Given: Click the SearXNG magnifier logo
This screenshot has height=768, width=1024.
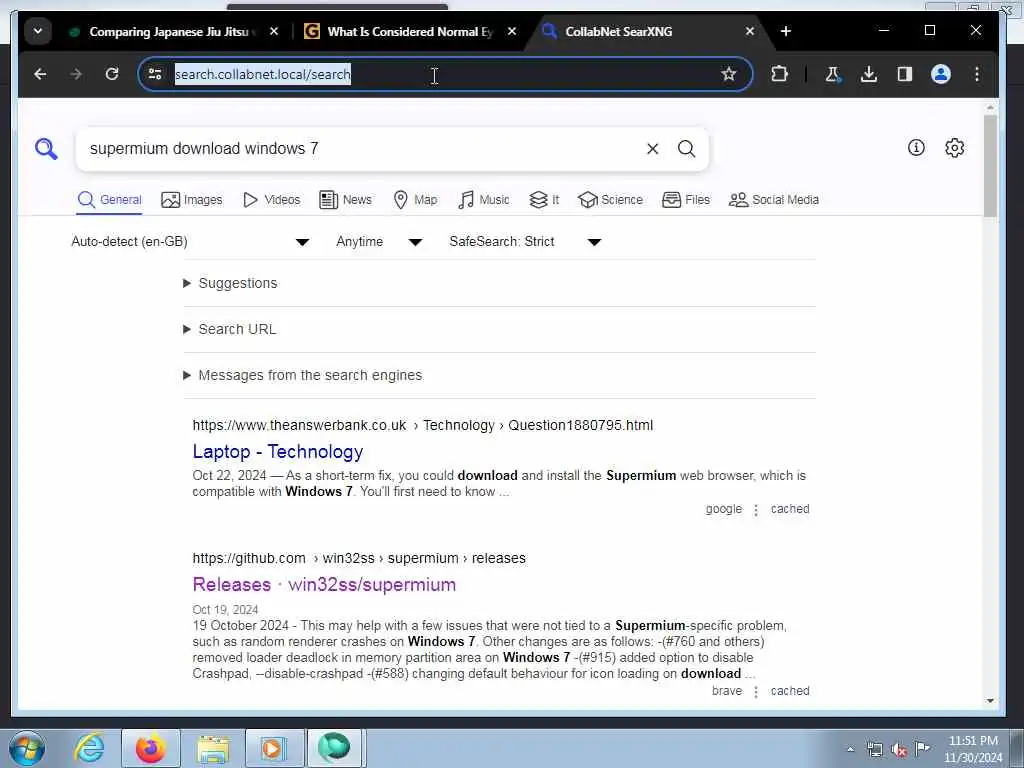Looking at the screenshot, I should click(46, 149).
